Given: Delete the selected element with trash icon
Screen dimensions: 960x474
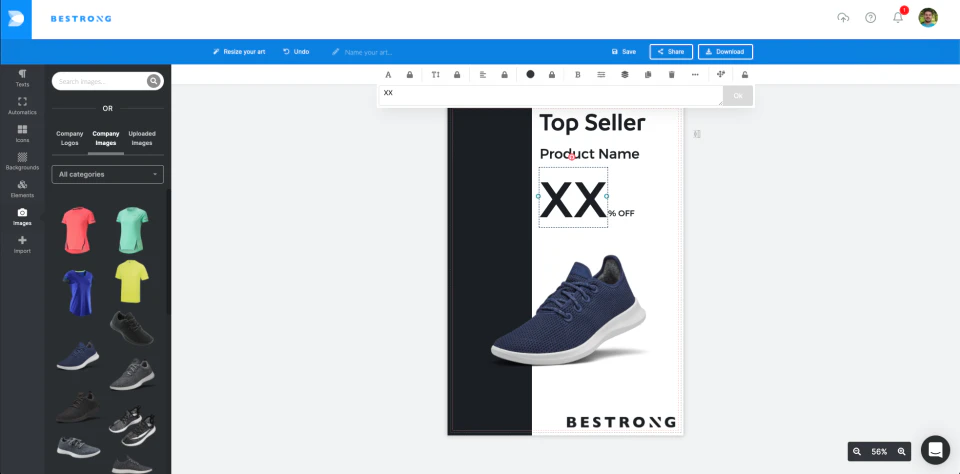Looking at the screenshot, I should pyautogui.click(x=672, y=75).
